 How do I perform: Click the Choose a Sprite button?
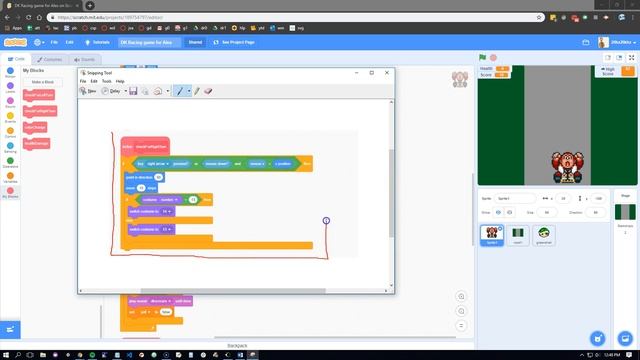click(x=598, y=338)
